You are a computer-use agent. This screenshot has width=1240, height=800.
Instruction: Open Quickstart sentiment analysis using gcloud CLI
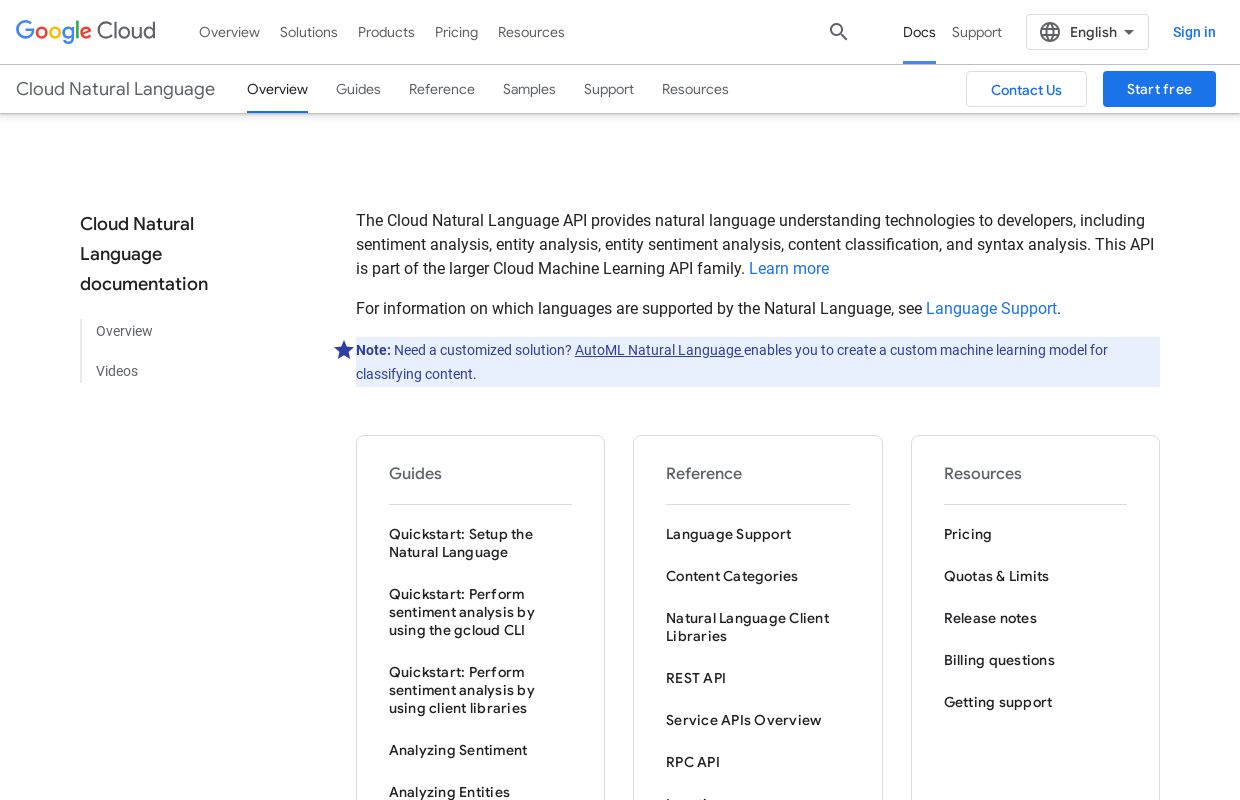click(462, 612)
